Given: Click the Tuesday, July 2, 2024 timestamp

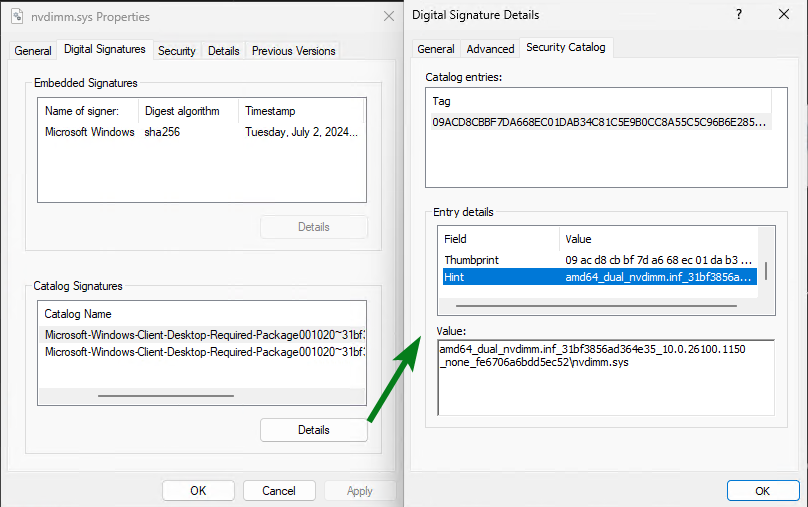Looking at the screenshot, I should click(x=301, y=132).
